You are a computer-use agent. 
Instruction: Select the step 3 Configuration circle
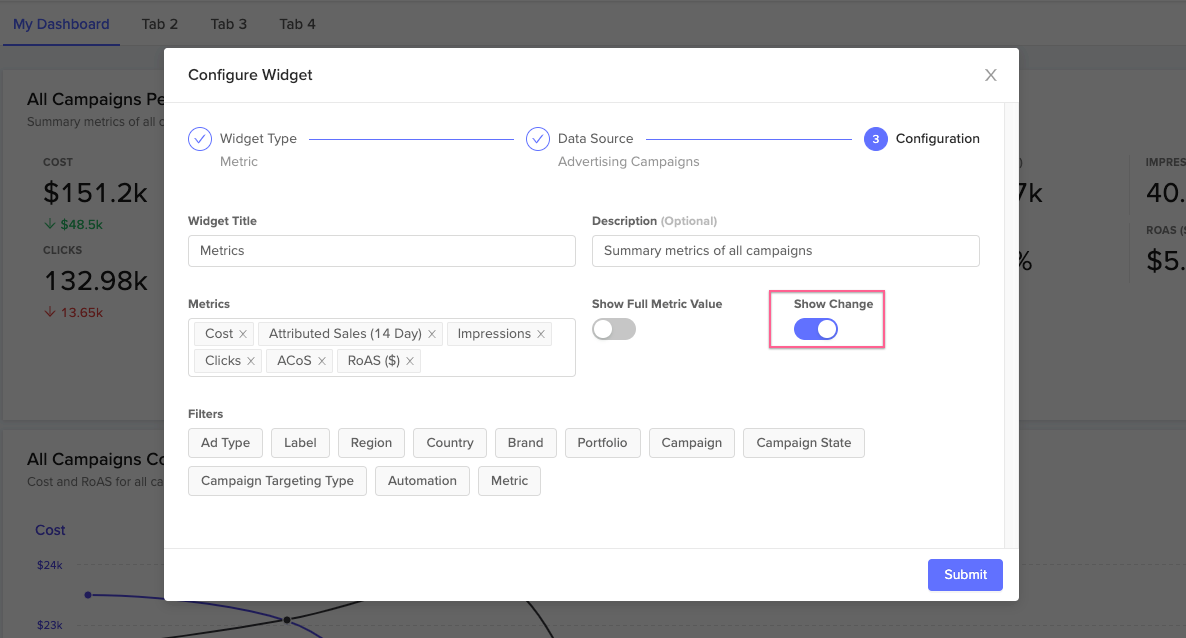pos(875,138)
